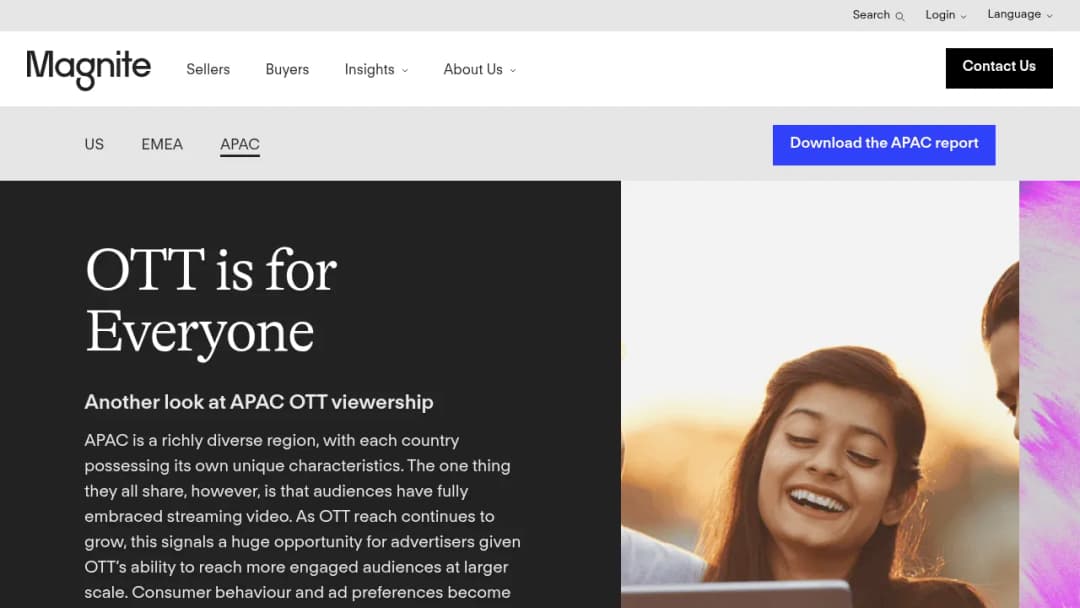
Task: Click the search magnifier icon
Action: point(900,16)
